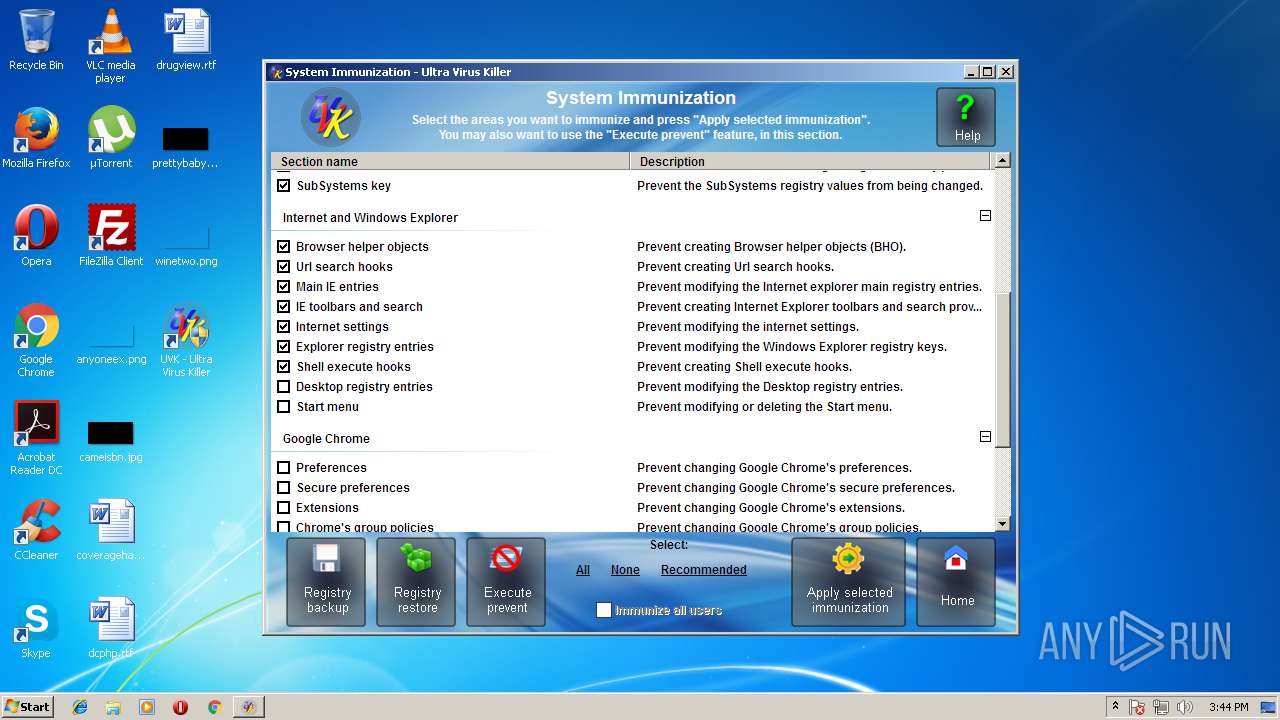
Task: Launch FileZilla Client shortcut
Action: point(111,236)
